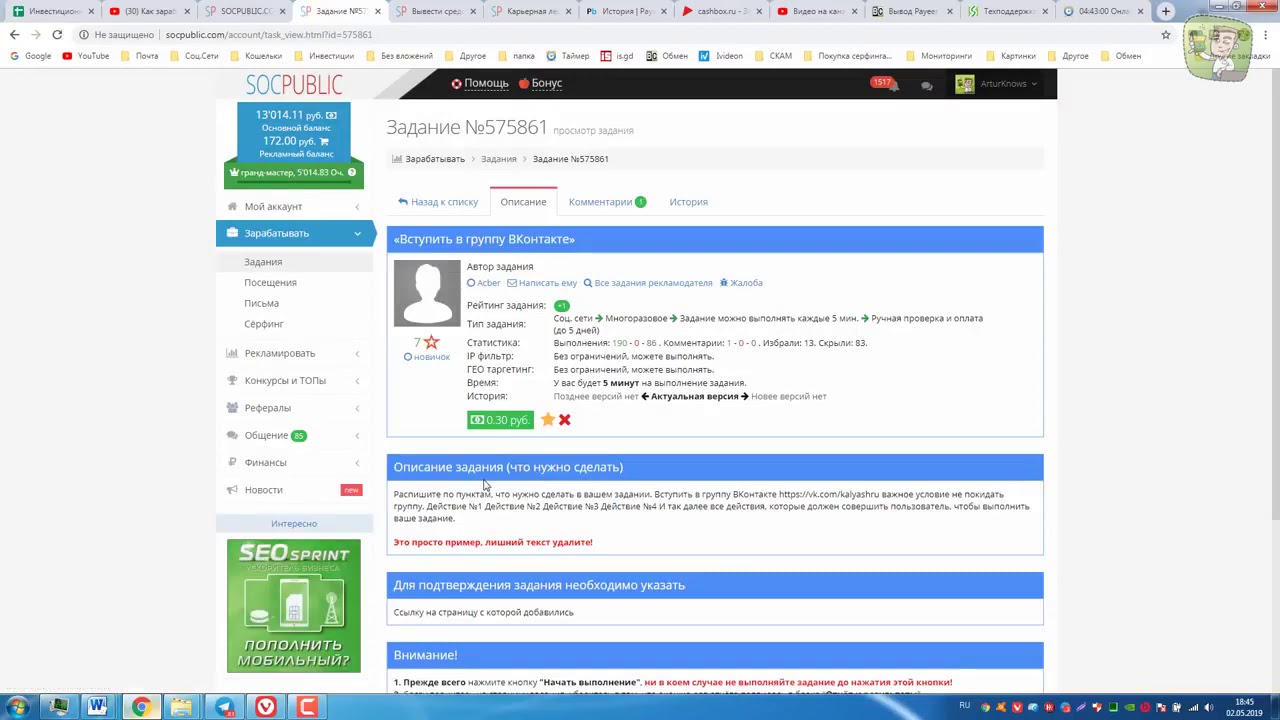
Task: Click the Chrome back arrow
Action: [14, 34]
